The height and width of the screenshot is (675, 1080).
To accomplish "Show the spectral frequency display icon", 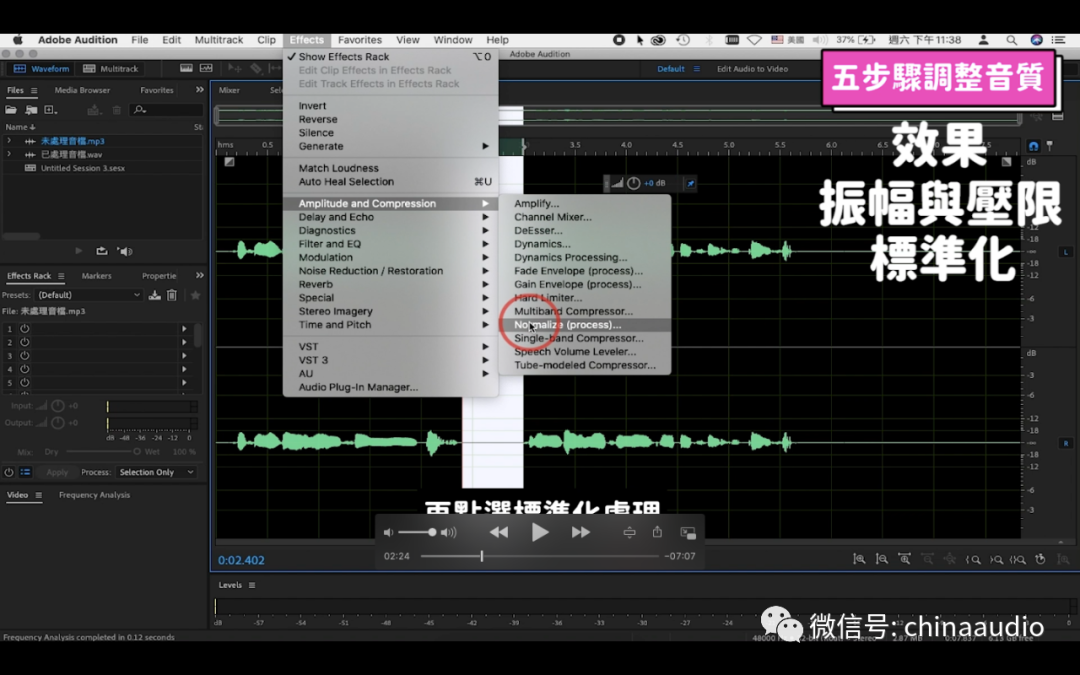I will [186, 68].
